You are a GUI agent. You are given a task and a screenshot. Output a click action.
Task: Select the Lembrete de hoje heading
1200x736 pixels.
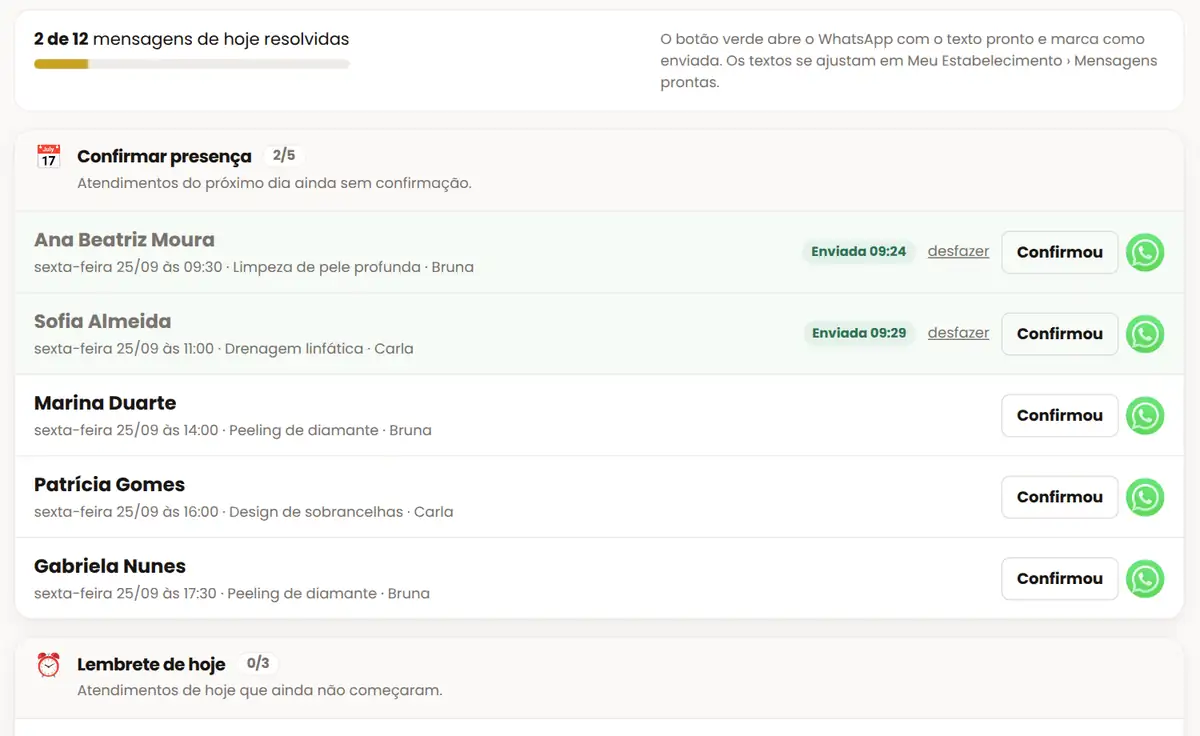tap(151, 664)
